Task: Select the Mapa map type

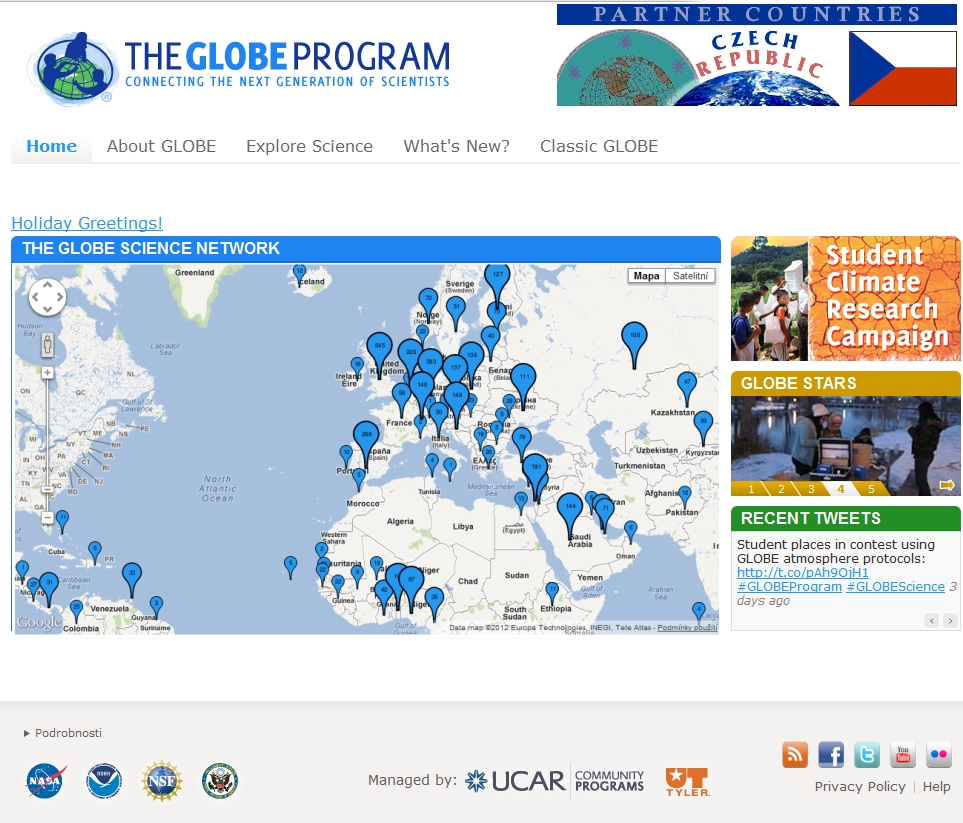Action: pyautogui.click(x=647, y=276)
